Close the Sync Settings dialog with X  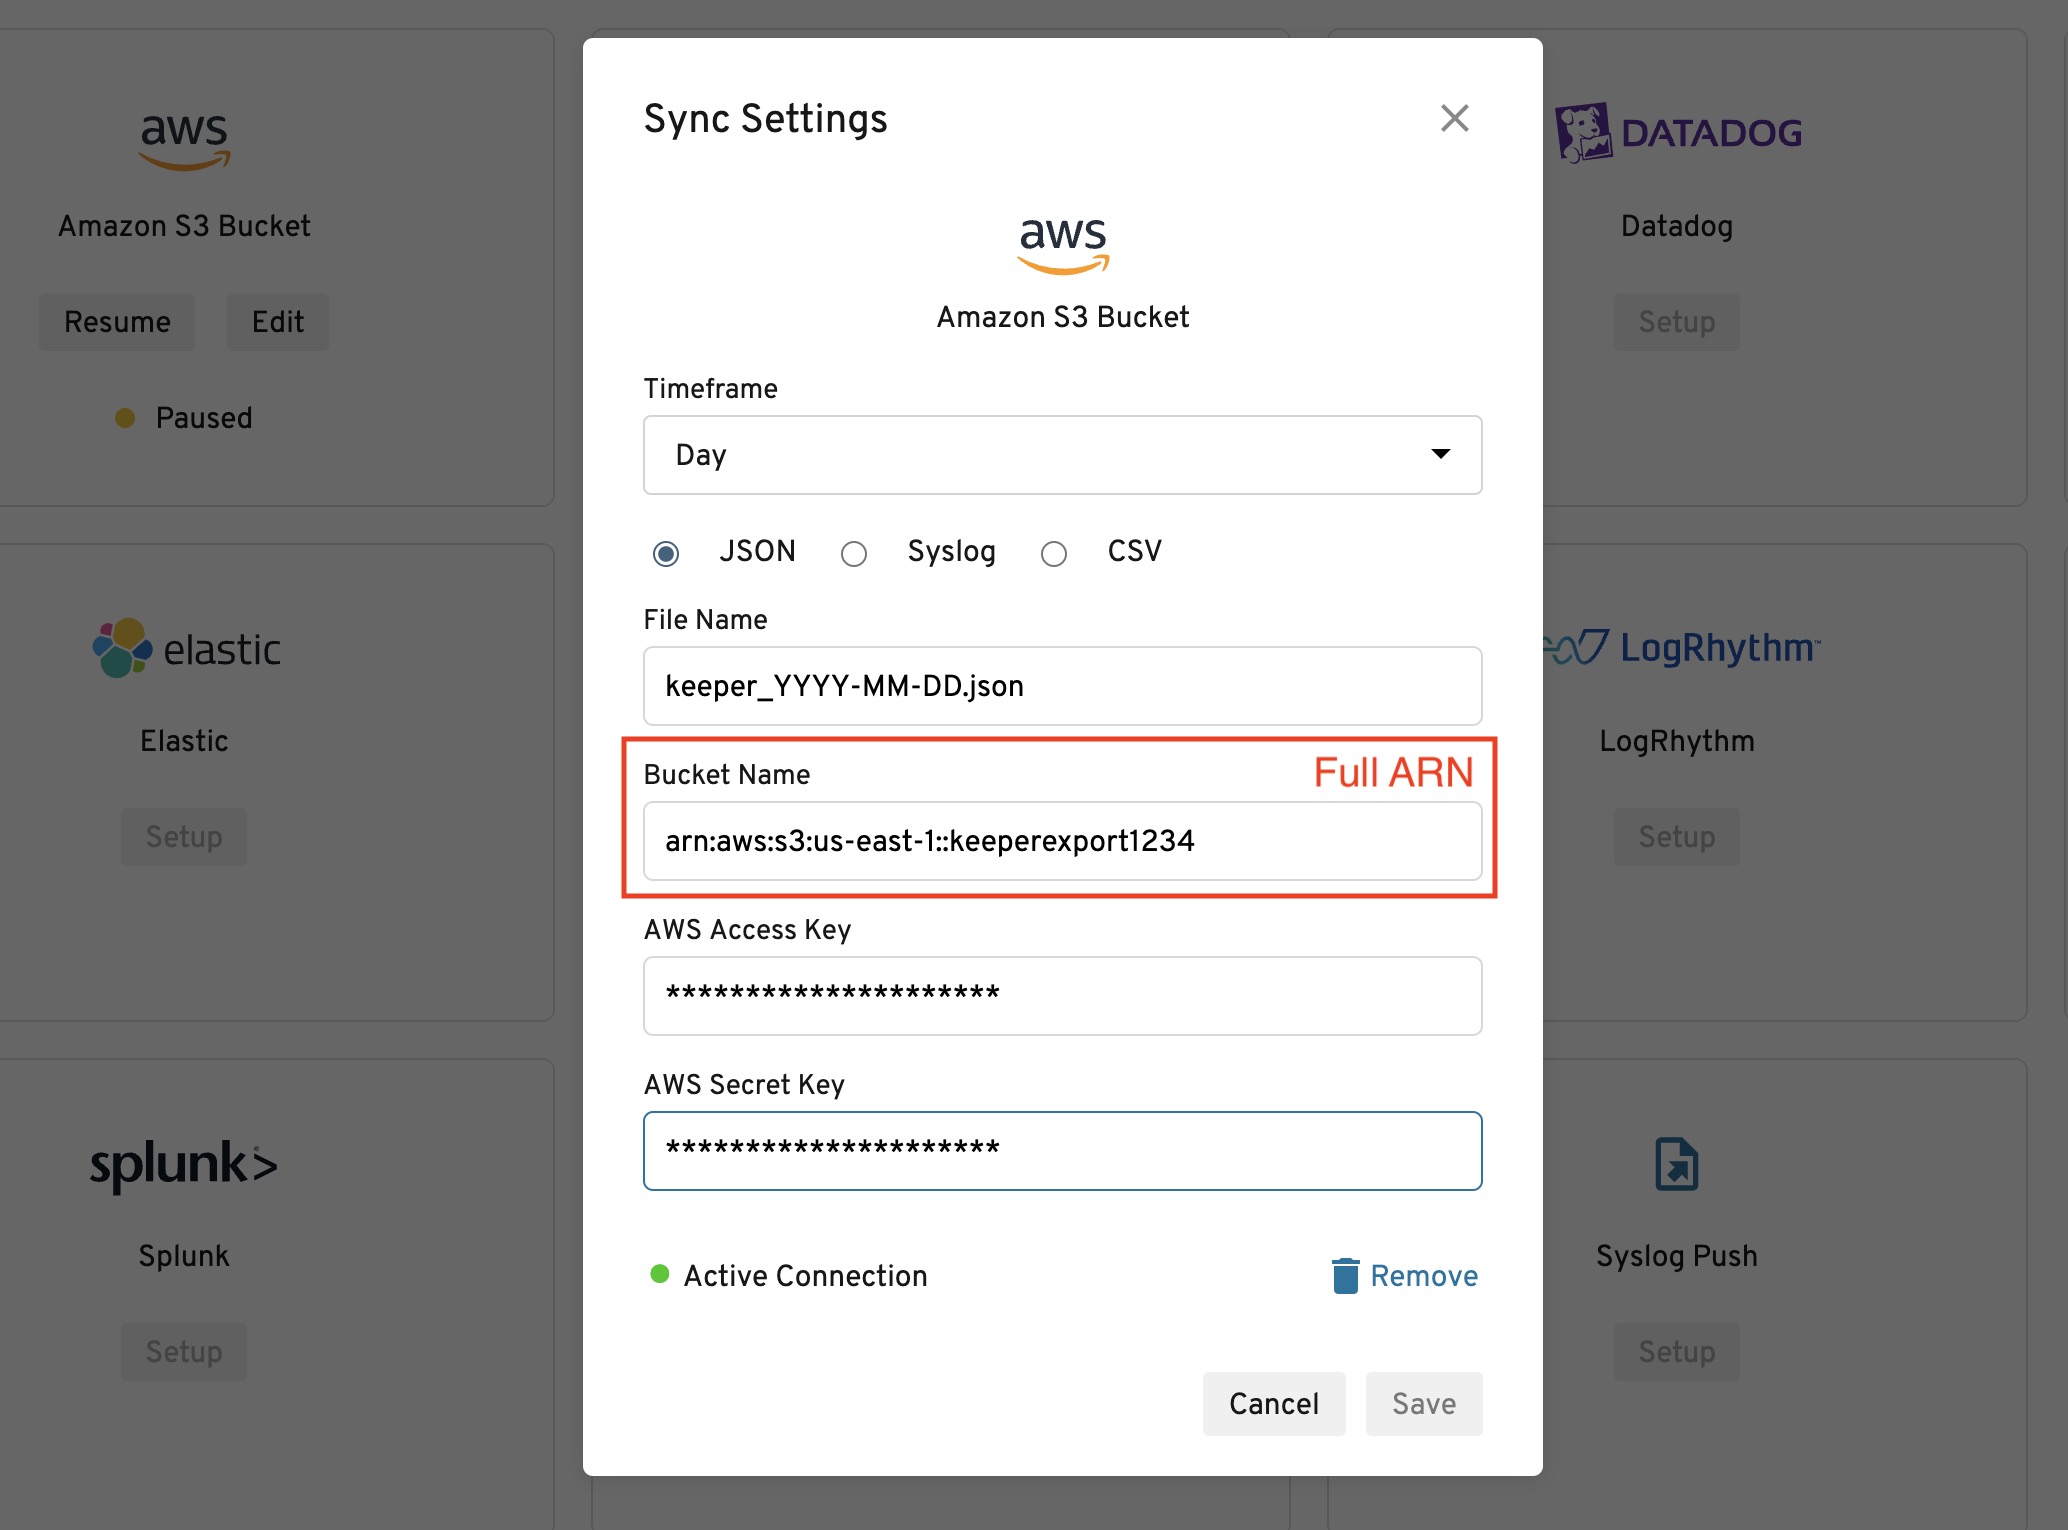[1454, 118]
